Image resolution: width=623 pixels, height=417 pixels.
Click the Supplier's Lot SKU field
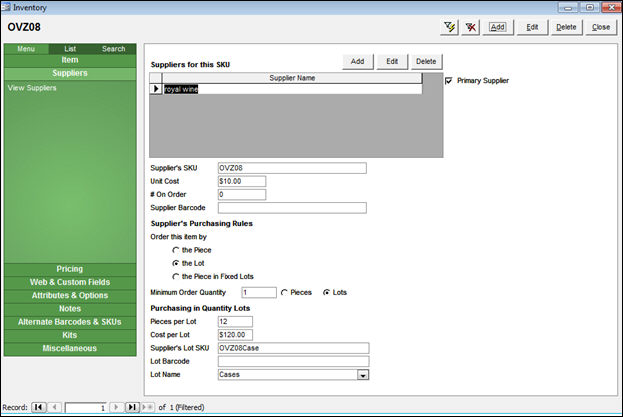[293, 348]
